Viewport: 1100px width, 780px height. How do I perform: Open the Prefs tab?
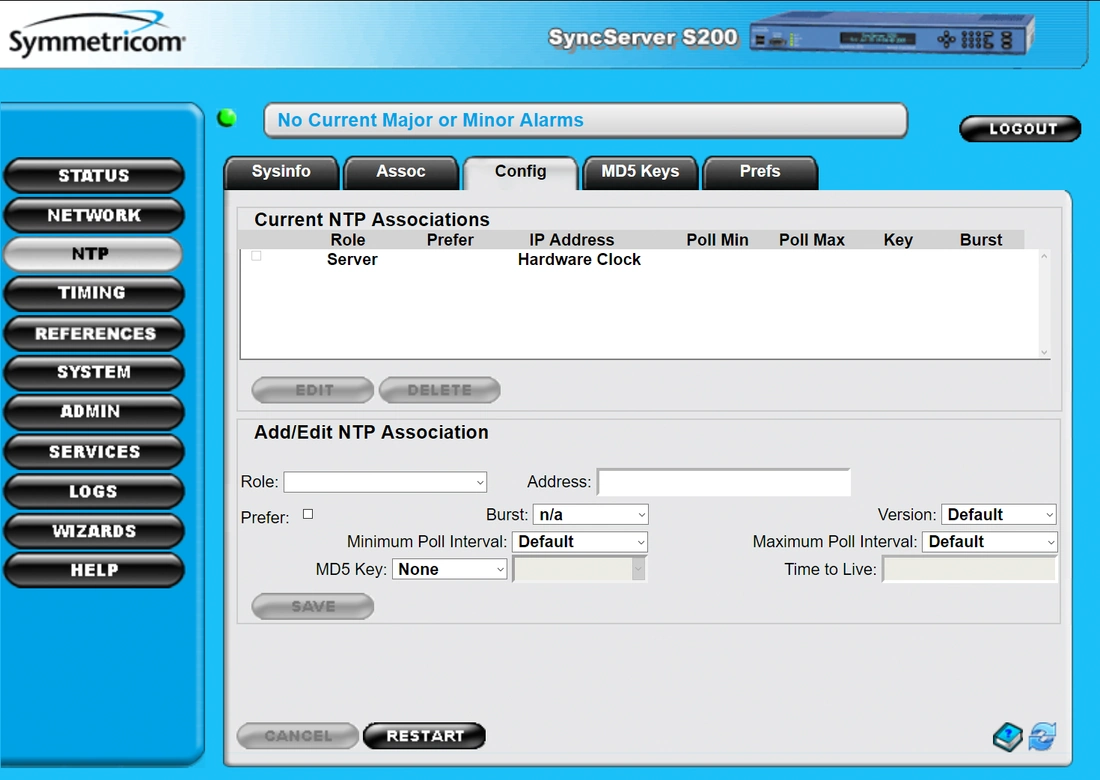pyautogui.click(x=760, y=172)
